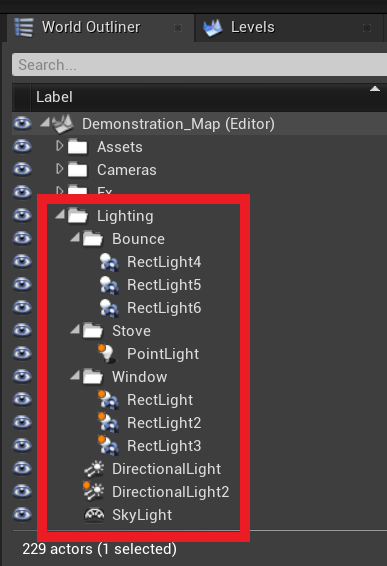Click the Demonstration_Map level icon

point(63,124)
